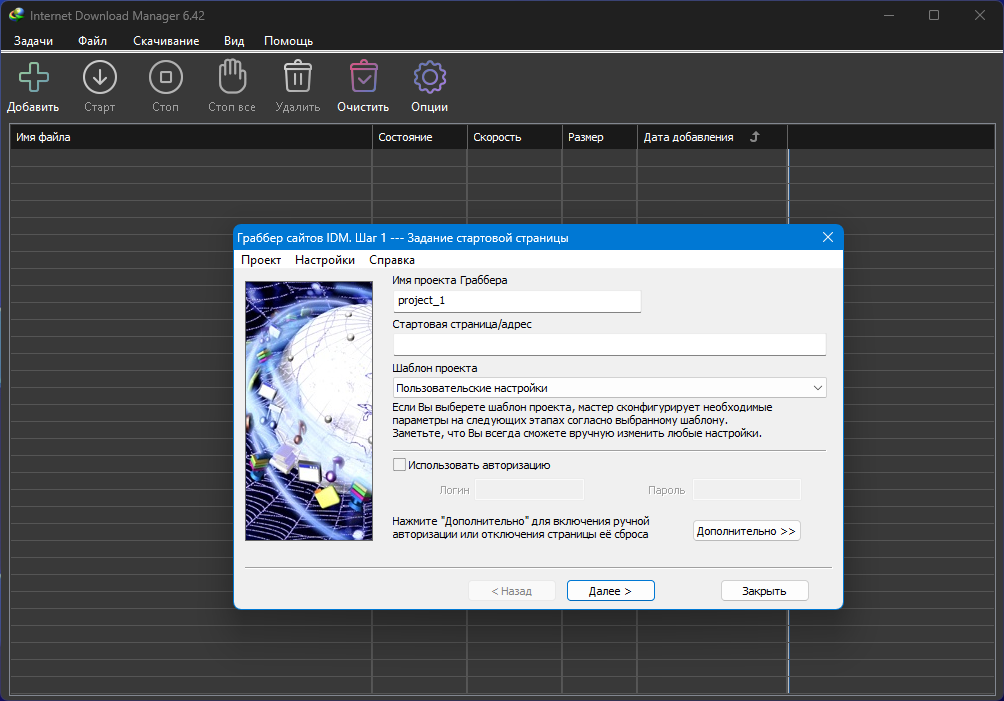Screen dimensions: 1004x701
Task: Click the Добавить (Add) plus icon
Action: point(33,78)
